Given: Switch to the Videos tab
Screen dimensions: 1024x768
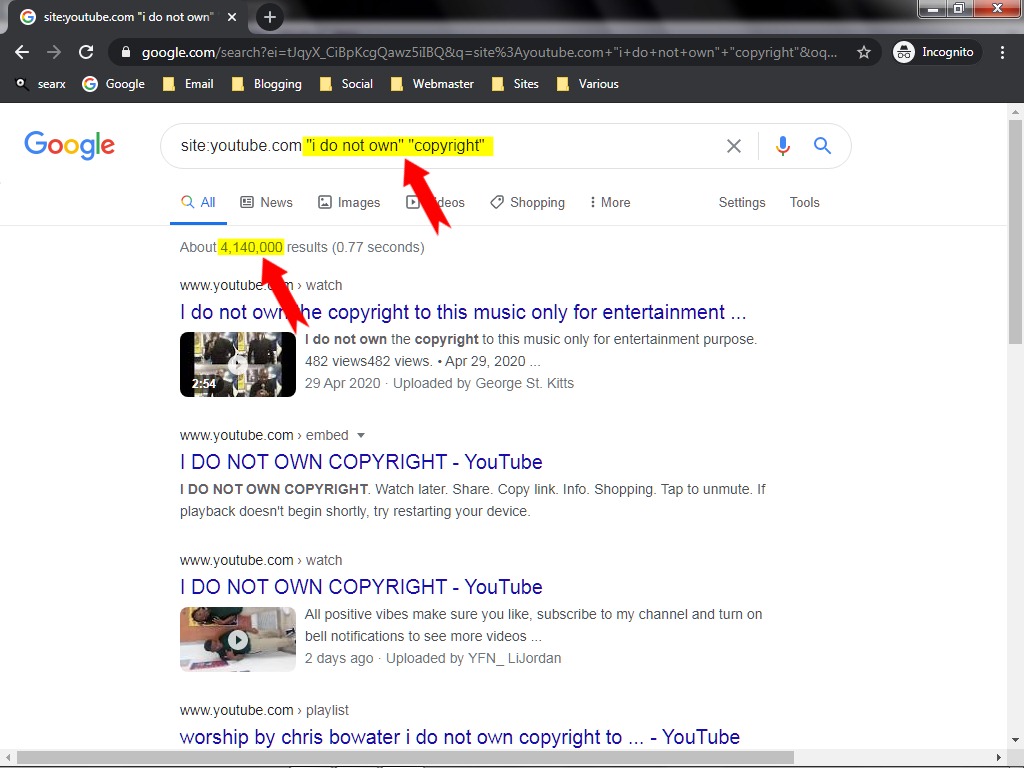Looking at the screenshot, I should (435, 202).
